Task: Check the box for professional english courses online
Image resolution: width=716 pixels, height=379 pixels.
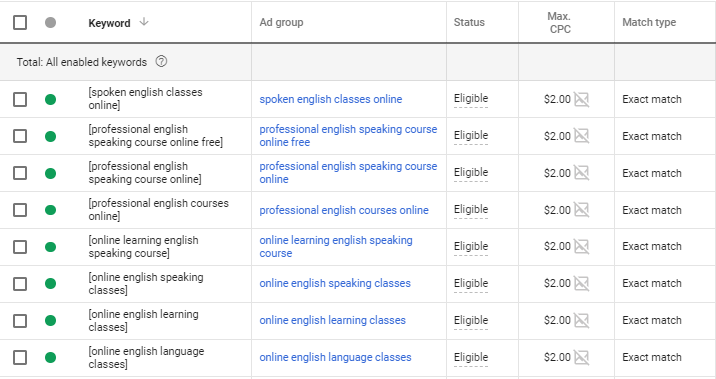Action: pos(20,210)
